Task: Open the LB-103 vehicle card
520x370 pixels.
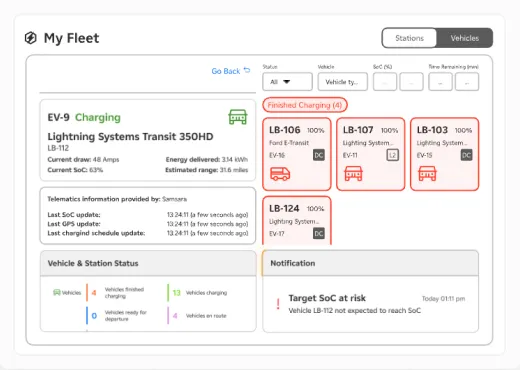Action: click(445, 154)
